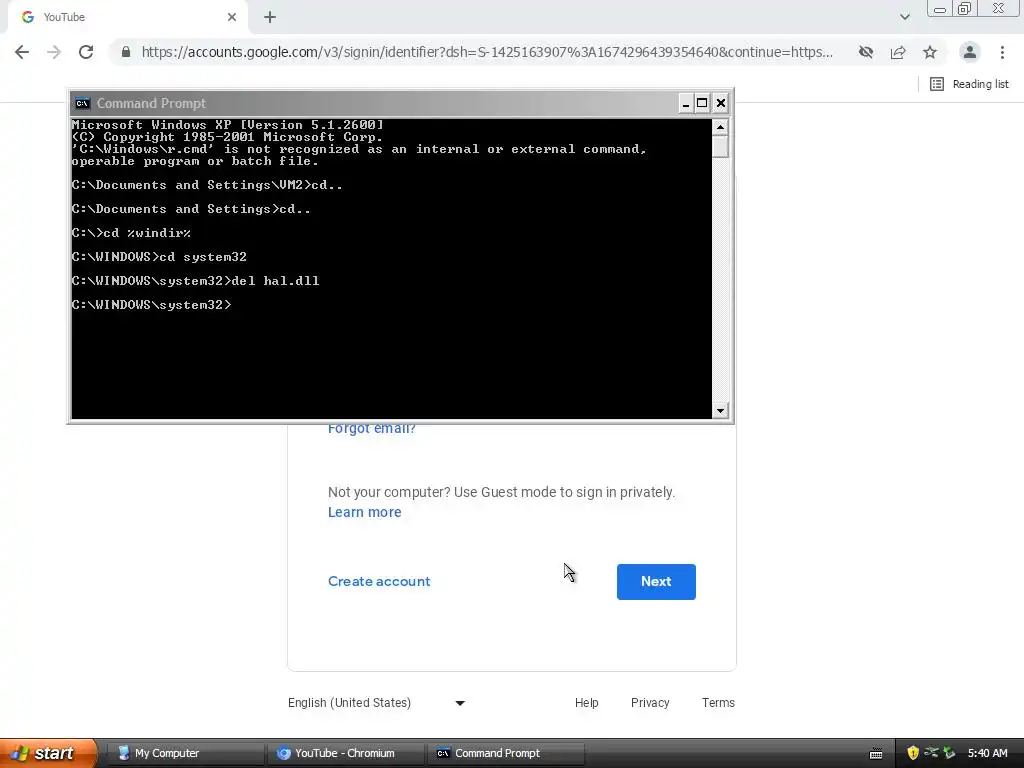Viewport: 1024px width, 768px height.
Task: Click the browser forward arrow
Action: [54, 52]
